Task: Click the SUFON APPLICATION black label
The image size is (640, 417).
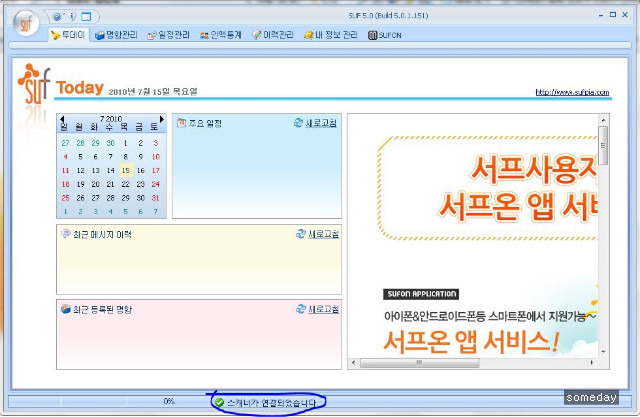Action: click(x=421, y=294)
